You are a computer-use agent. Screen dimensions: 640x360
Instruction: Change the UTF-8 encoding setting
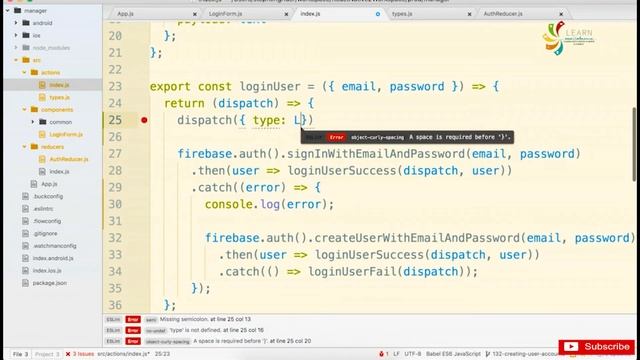[413, 354]
